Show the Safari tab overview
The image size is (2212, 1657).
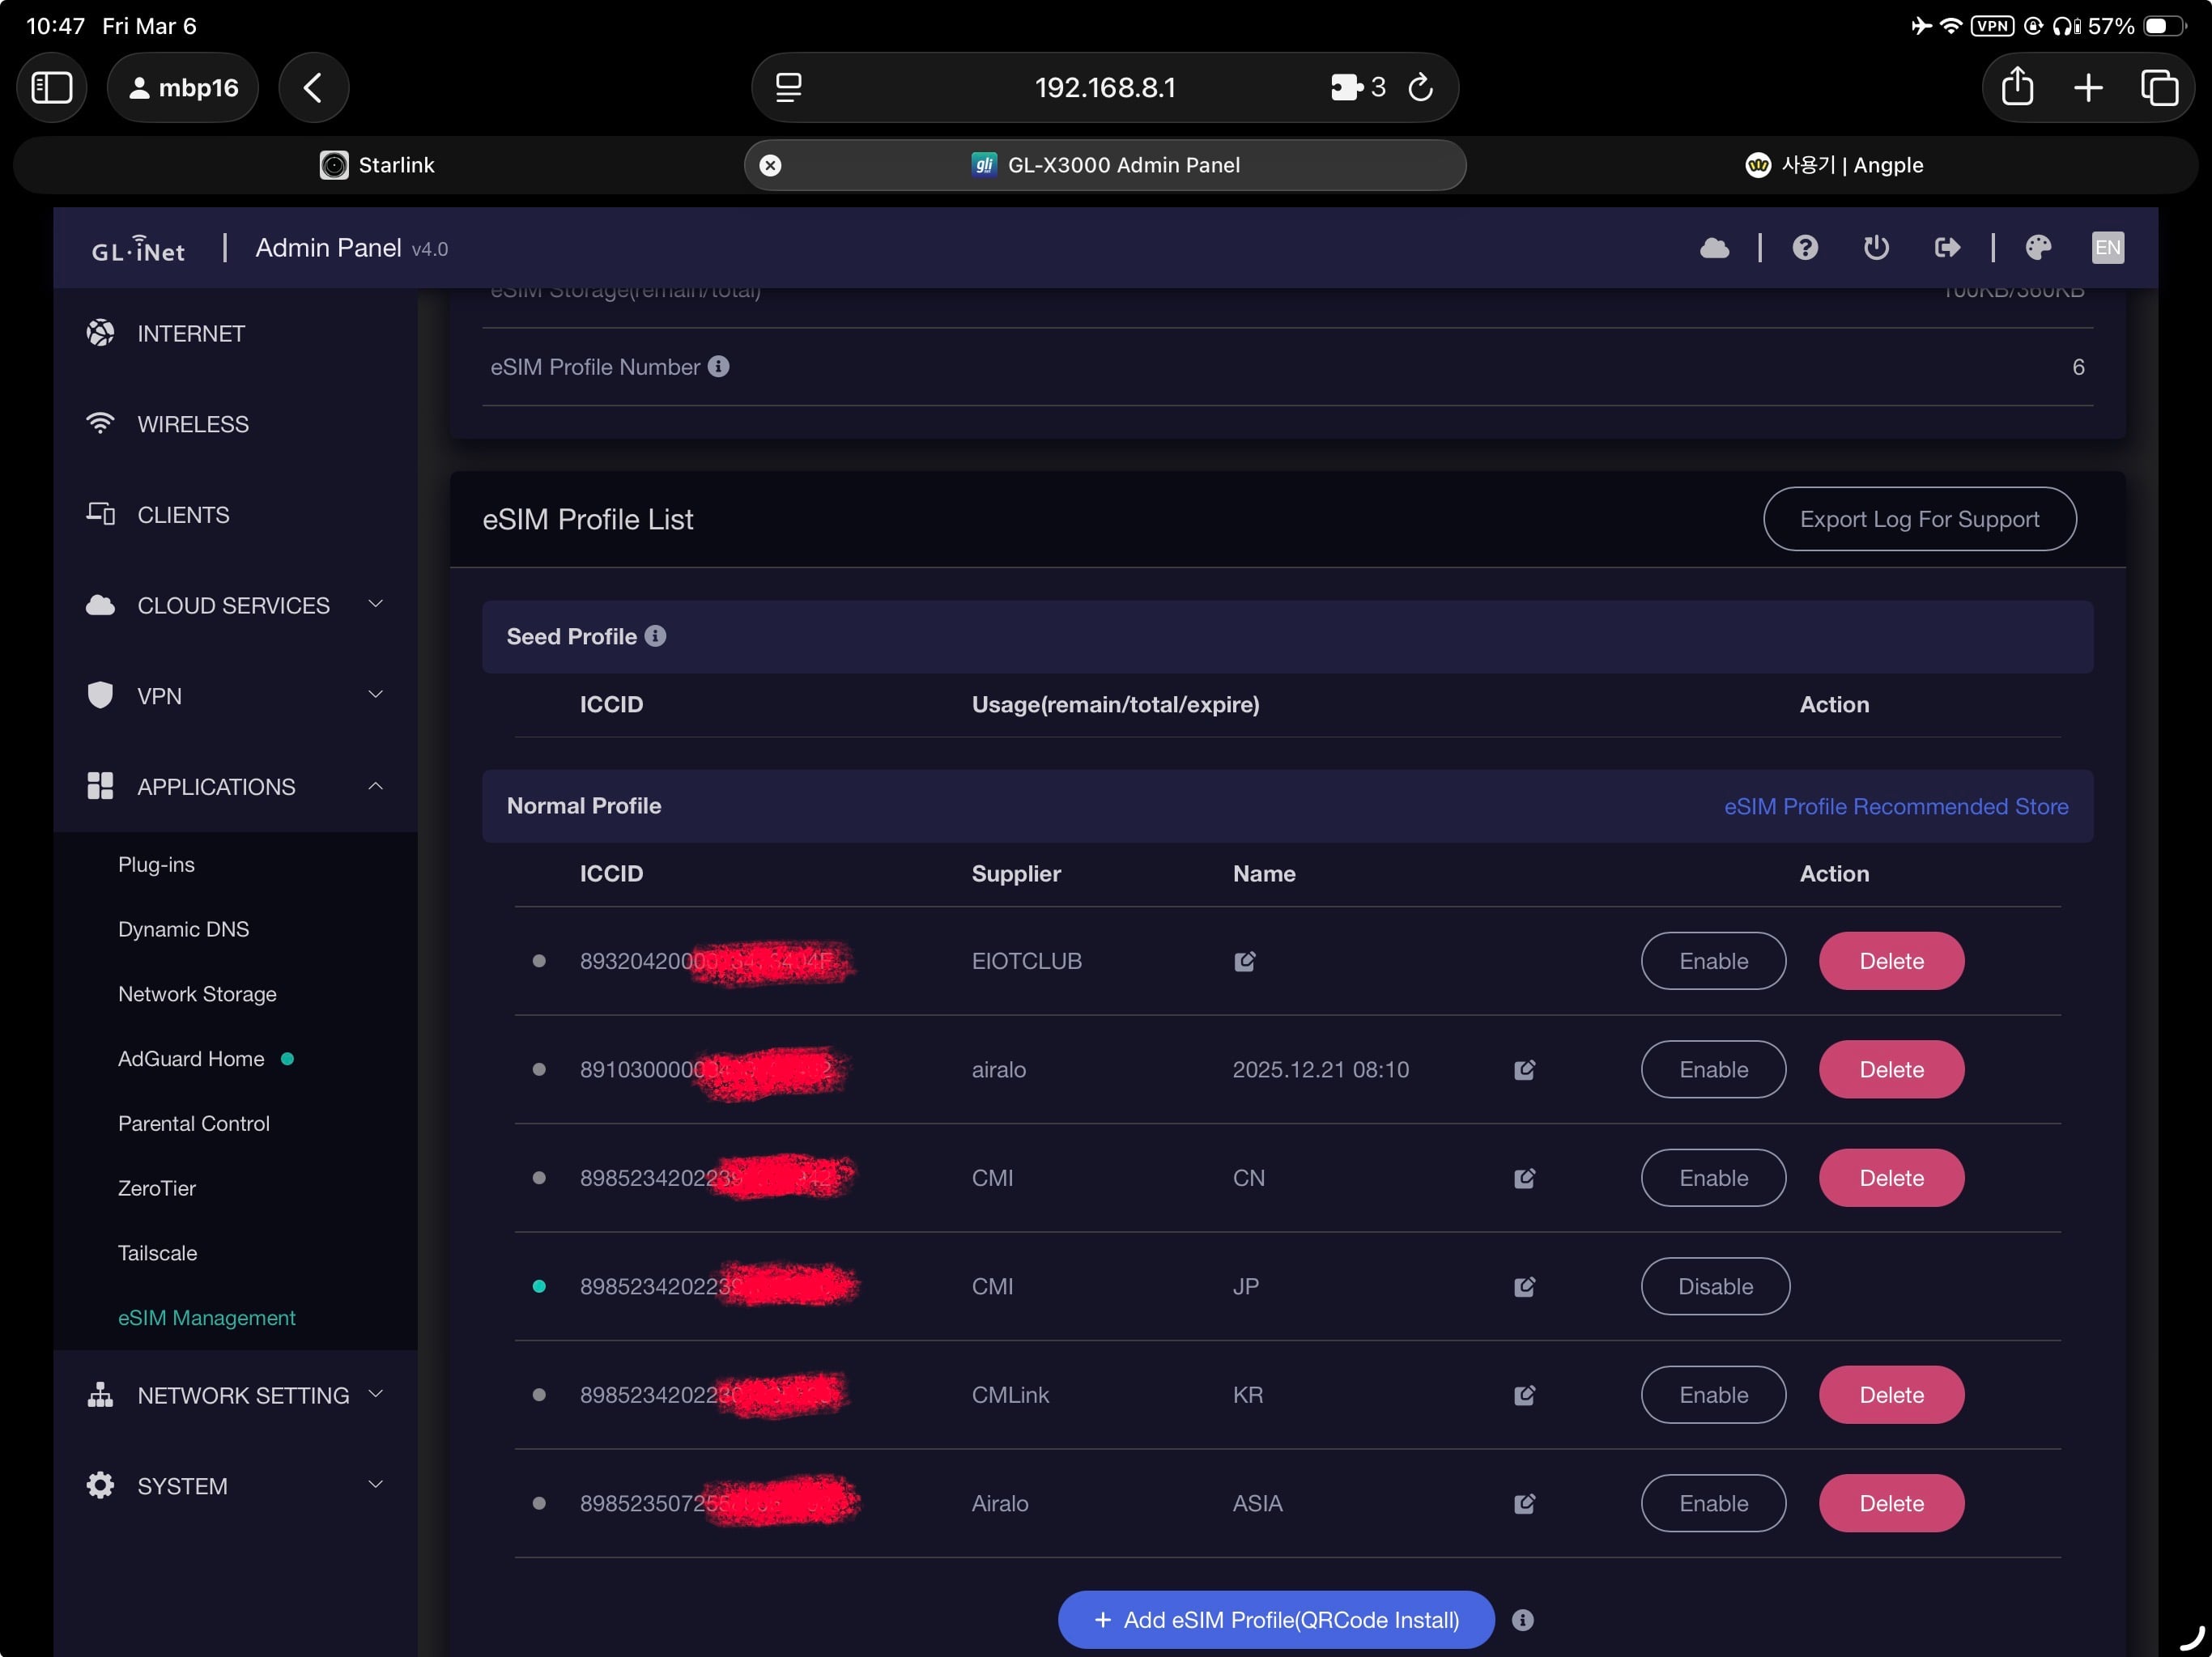[x=2159, y=88]
